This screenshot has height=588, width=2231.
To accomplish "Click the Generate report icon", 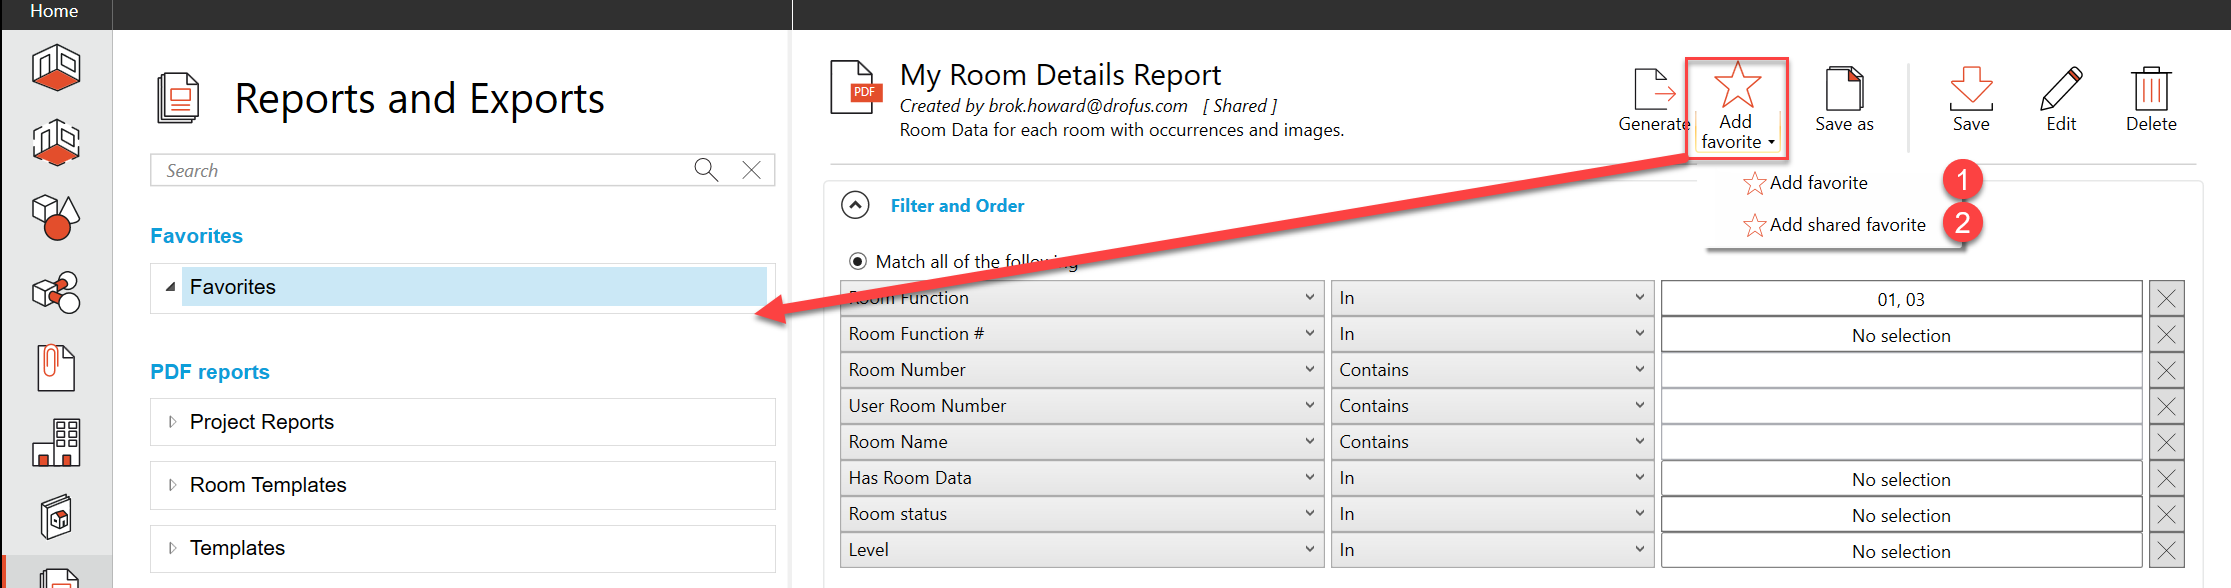I will tap(1653, 90).
